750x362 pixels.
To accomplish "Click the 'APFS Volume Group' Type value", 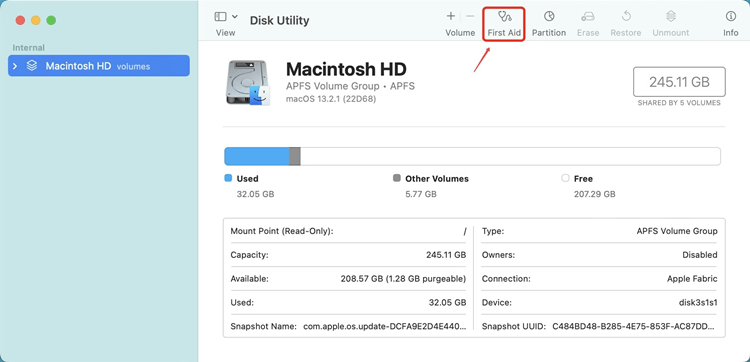I will [x=677, y=231].
